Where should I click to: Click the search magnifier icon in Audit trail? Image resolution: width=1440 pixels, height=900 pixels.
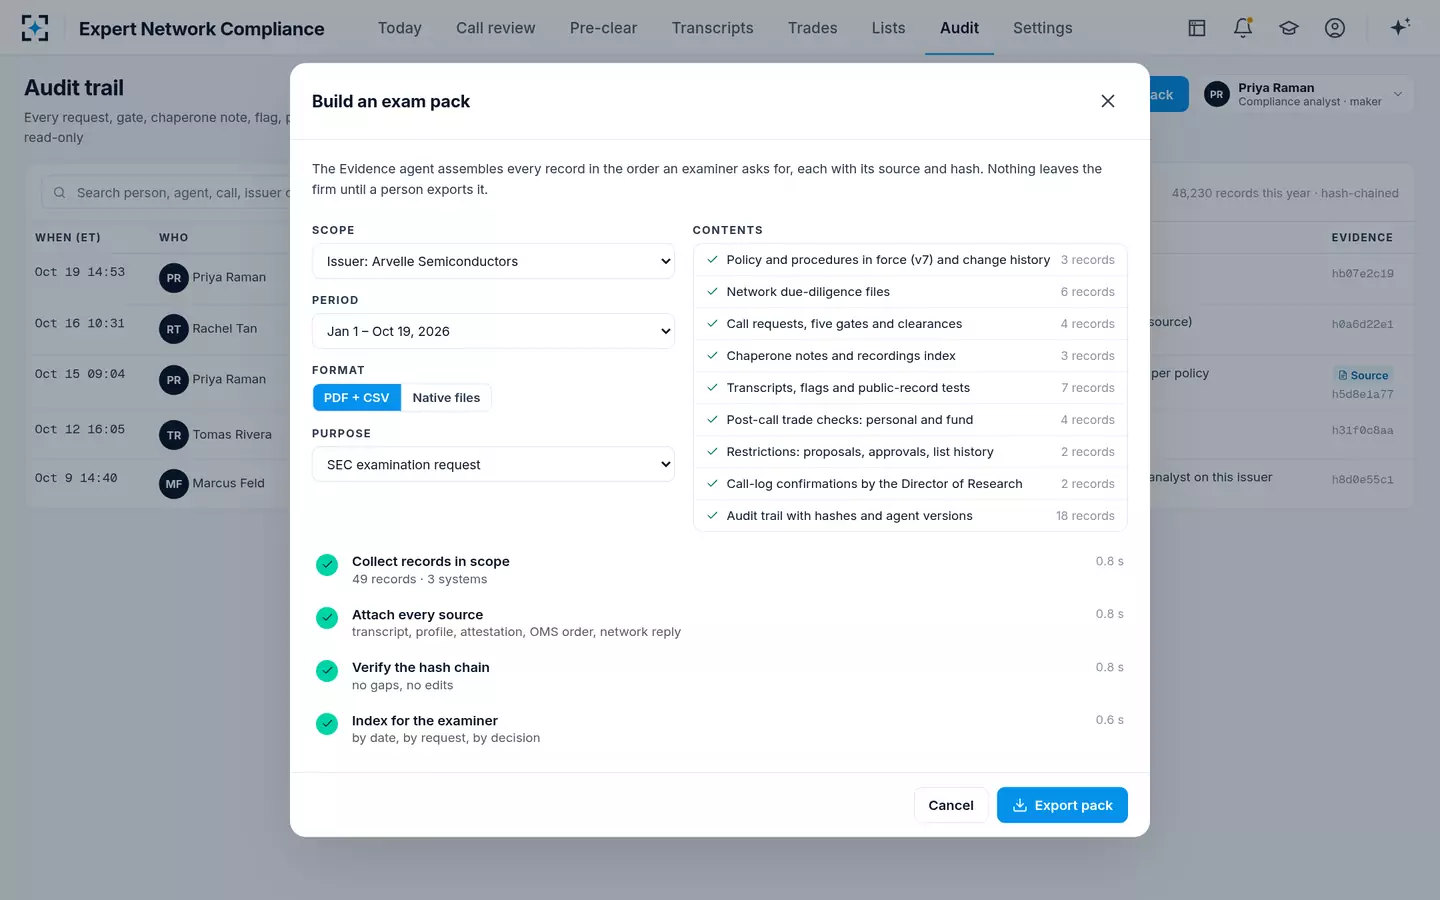point(59,193)
